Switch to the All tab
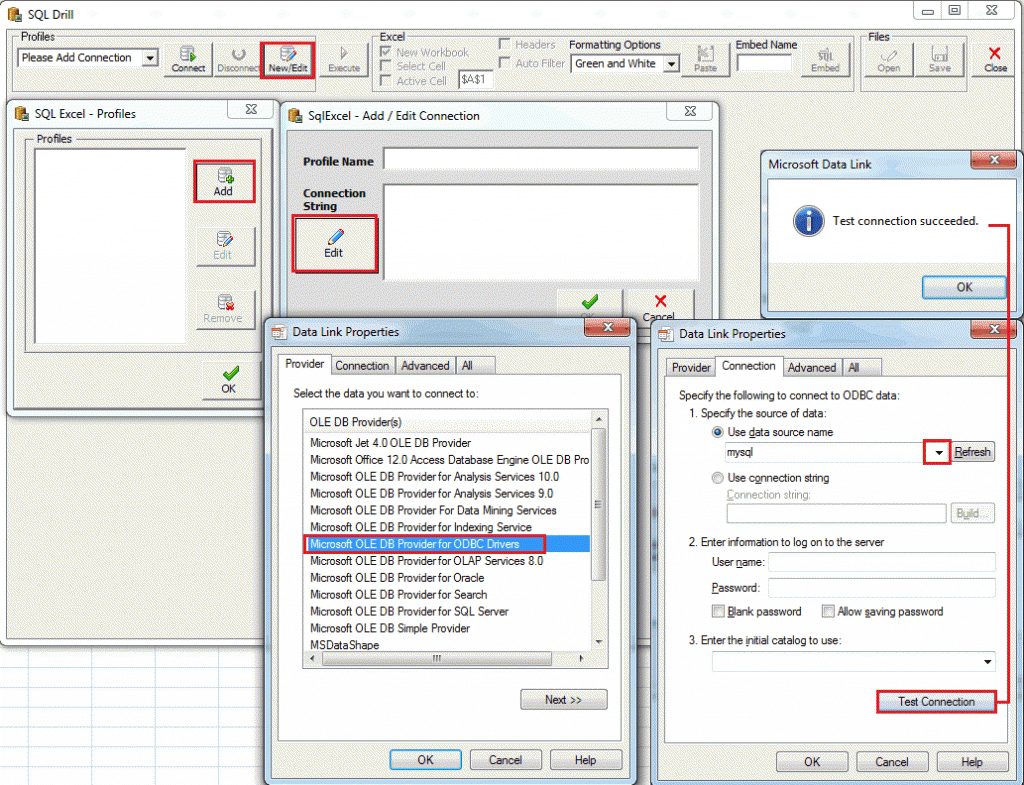The height and width of the screenshot is (785, 1024). point(861,367)
